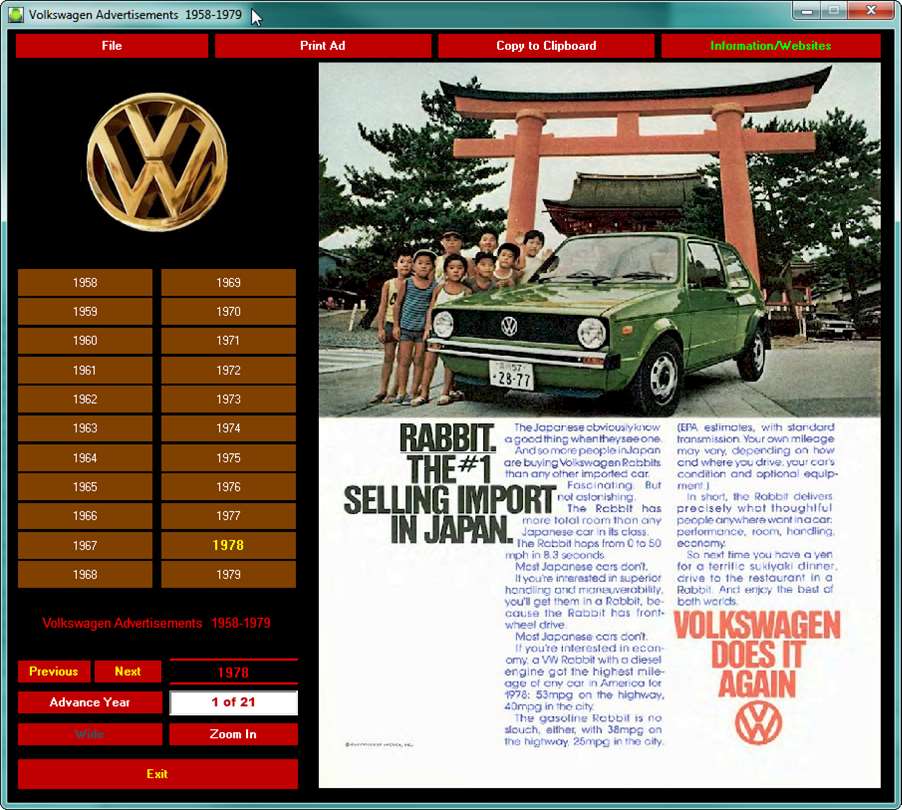Image resolution: width=902 pixels, height=810 pixels.
Task: Click the gold VW logo
Action: tap(157, 162)
